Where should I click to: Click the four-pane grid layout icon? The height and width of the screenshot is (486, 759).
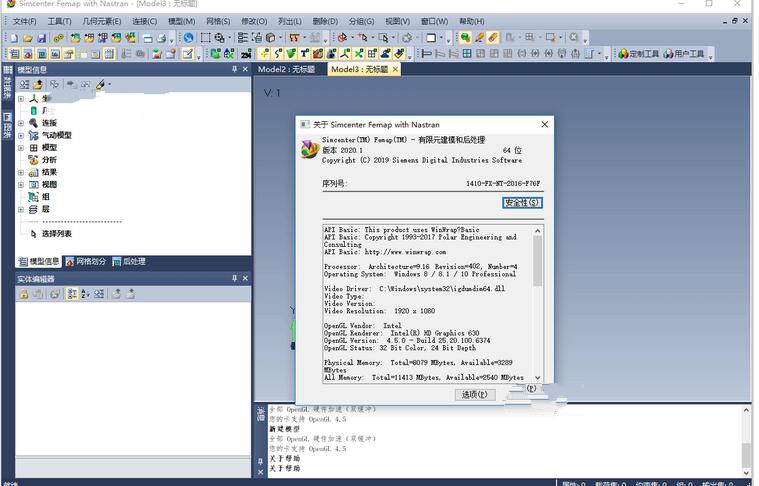coord(467,53)
